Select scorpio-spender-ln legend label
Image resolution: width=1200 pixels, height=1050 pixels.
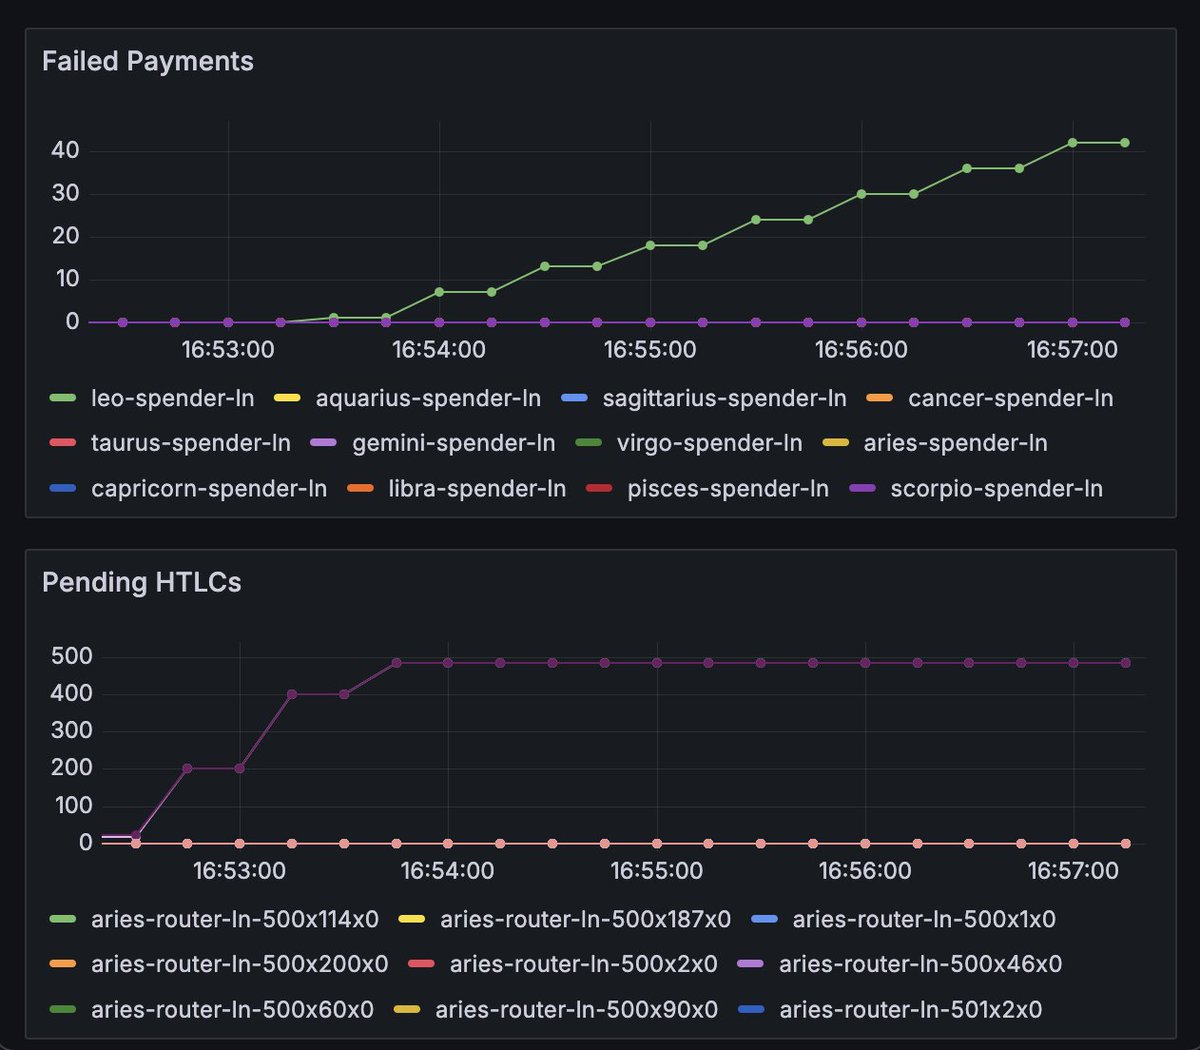996,488
